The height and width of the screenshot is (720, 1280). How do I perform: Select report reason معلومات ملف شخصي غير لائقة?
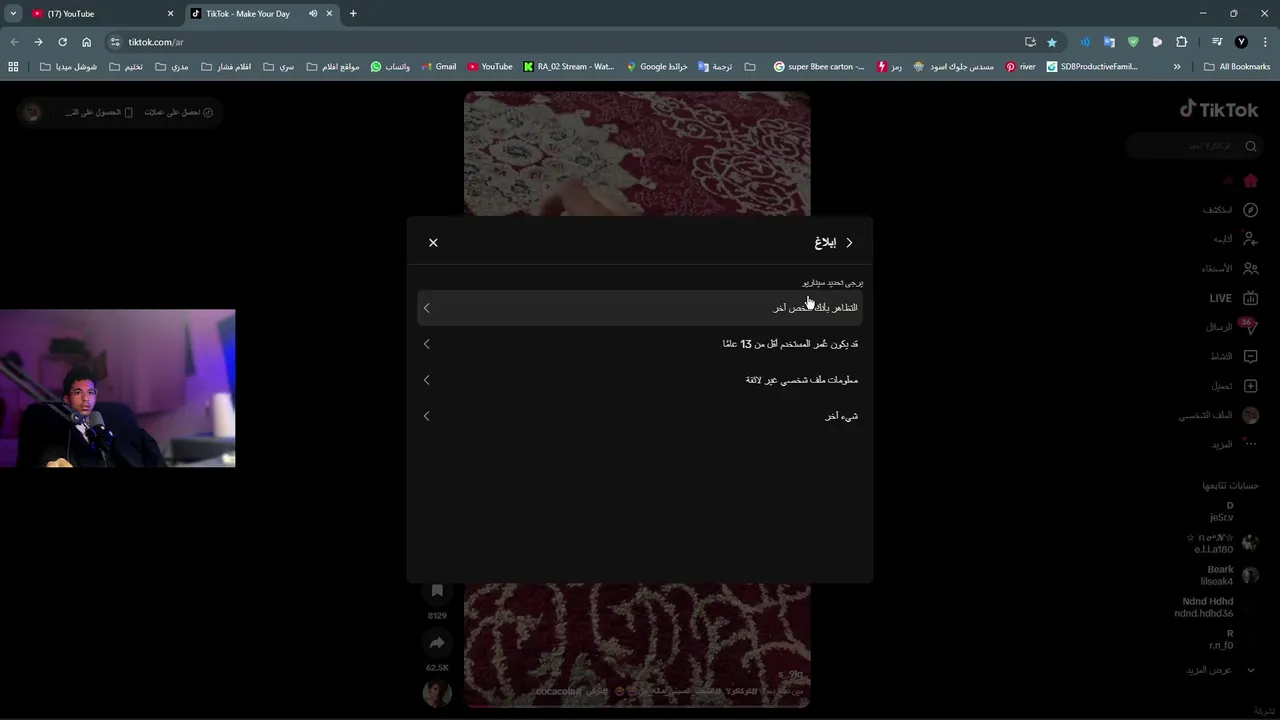[640, 380]
